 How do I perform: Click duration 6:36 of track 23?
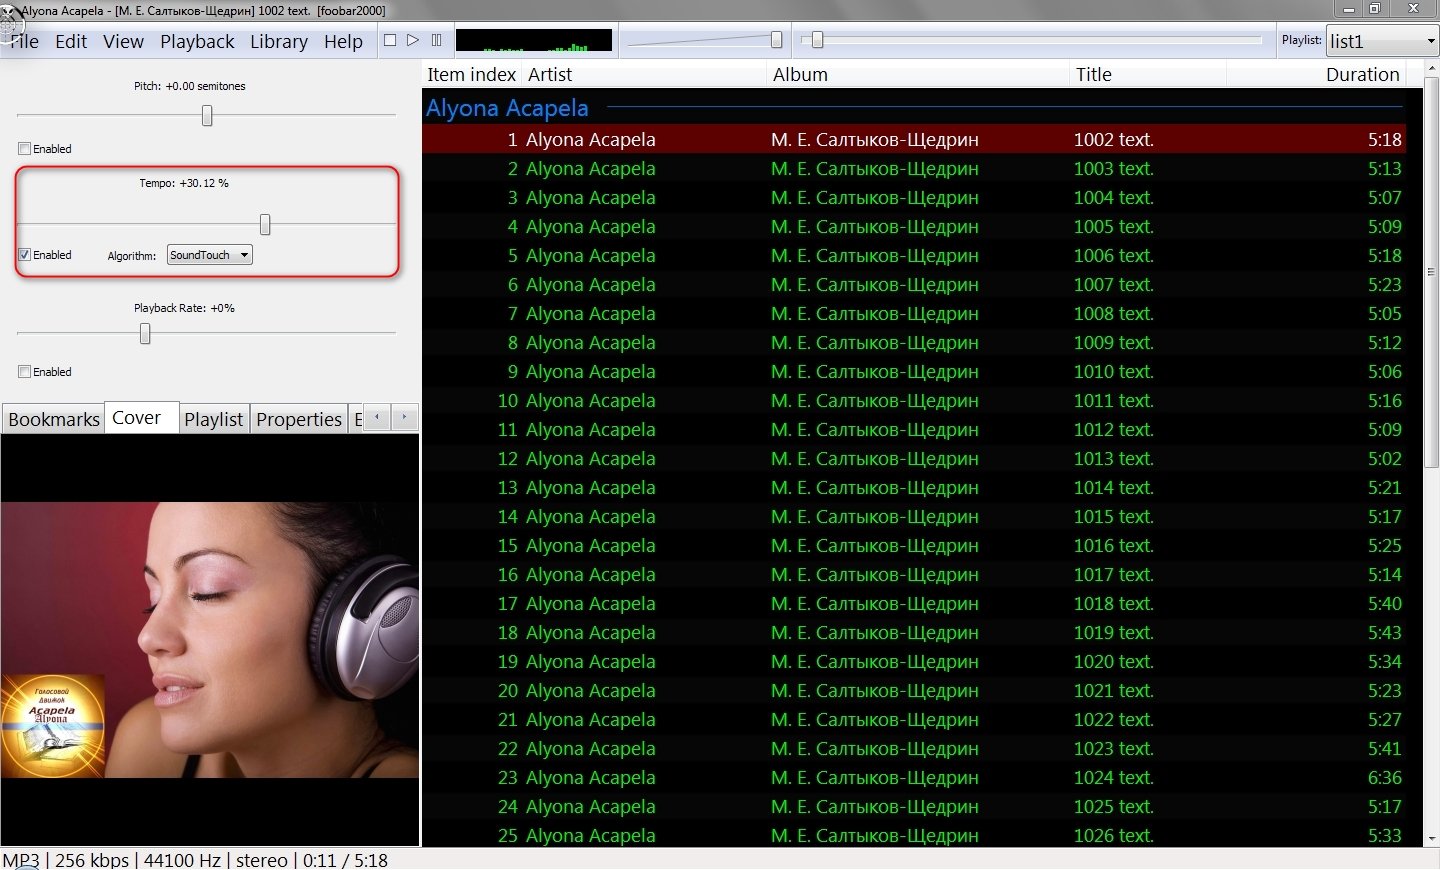pyautogui.click(x=1385, y=777)
